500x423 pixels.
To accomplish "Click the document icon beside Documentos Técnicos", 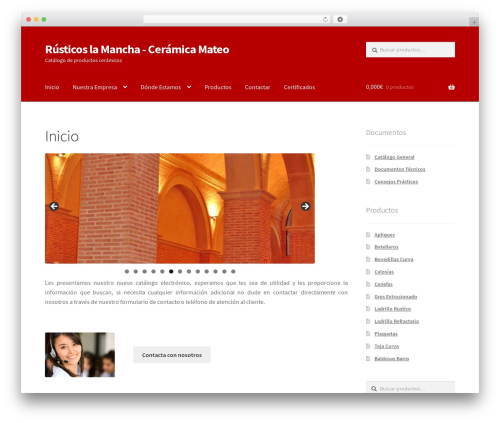I will pos(368,169).
